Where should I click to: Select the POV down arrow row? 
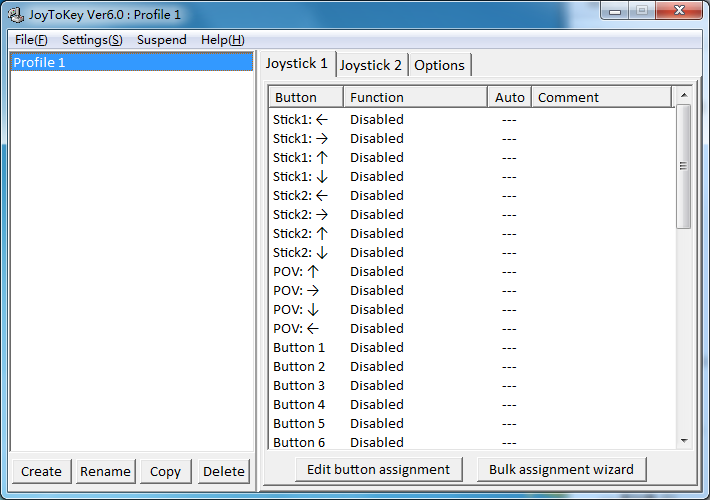coord(471,310)
